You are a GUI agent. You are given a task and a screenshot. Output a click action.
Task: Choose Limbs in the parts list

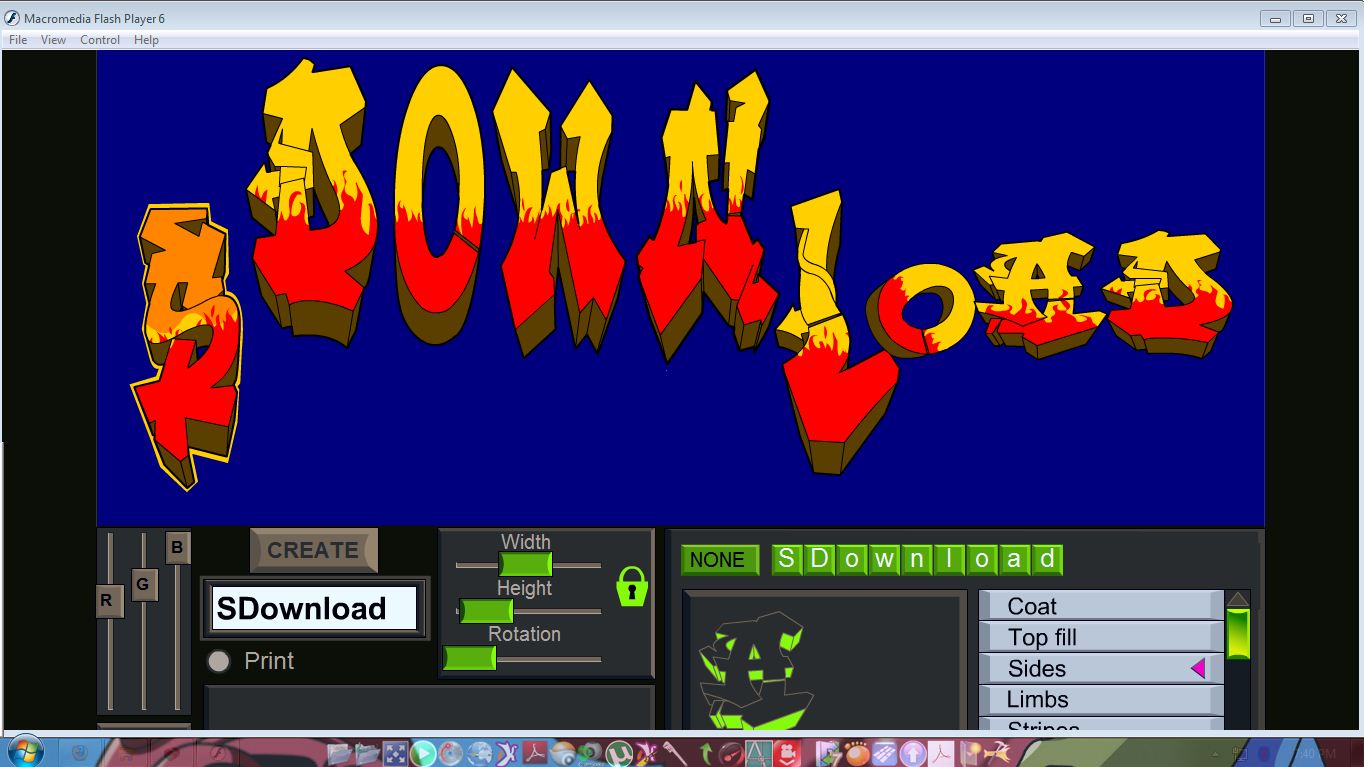[x=1101, y=699]
